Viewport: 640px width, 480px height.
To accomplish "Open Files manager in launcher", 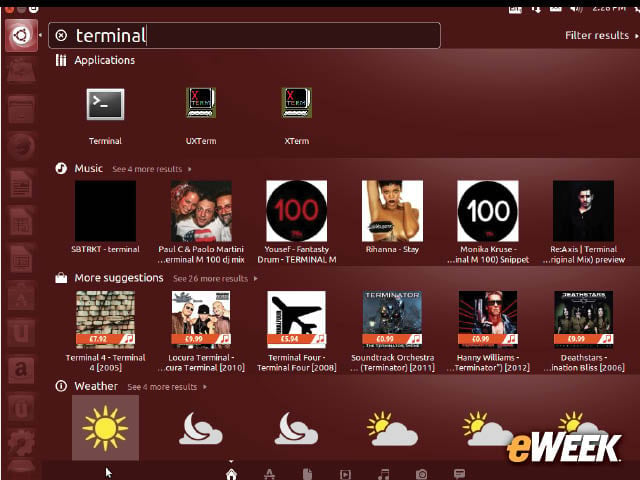I will (21, 109).
